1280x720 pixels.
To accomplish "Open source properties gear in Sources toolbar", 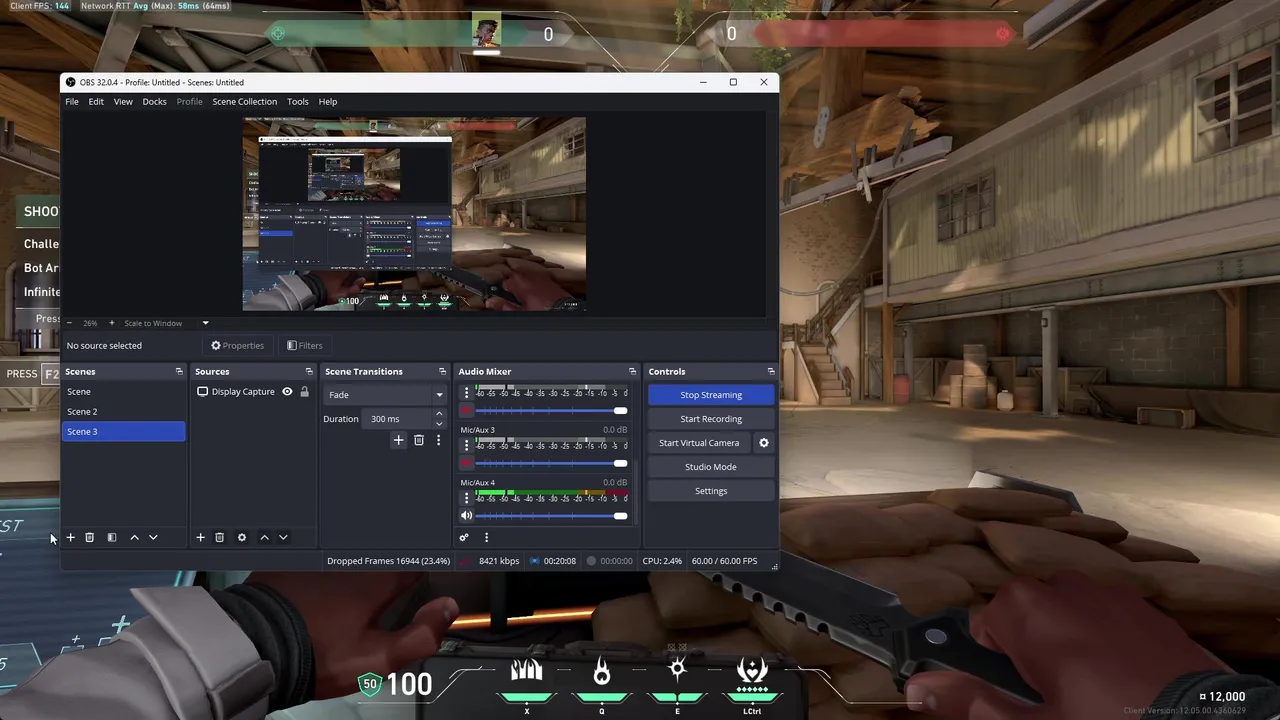I will [x=241, y=537].
